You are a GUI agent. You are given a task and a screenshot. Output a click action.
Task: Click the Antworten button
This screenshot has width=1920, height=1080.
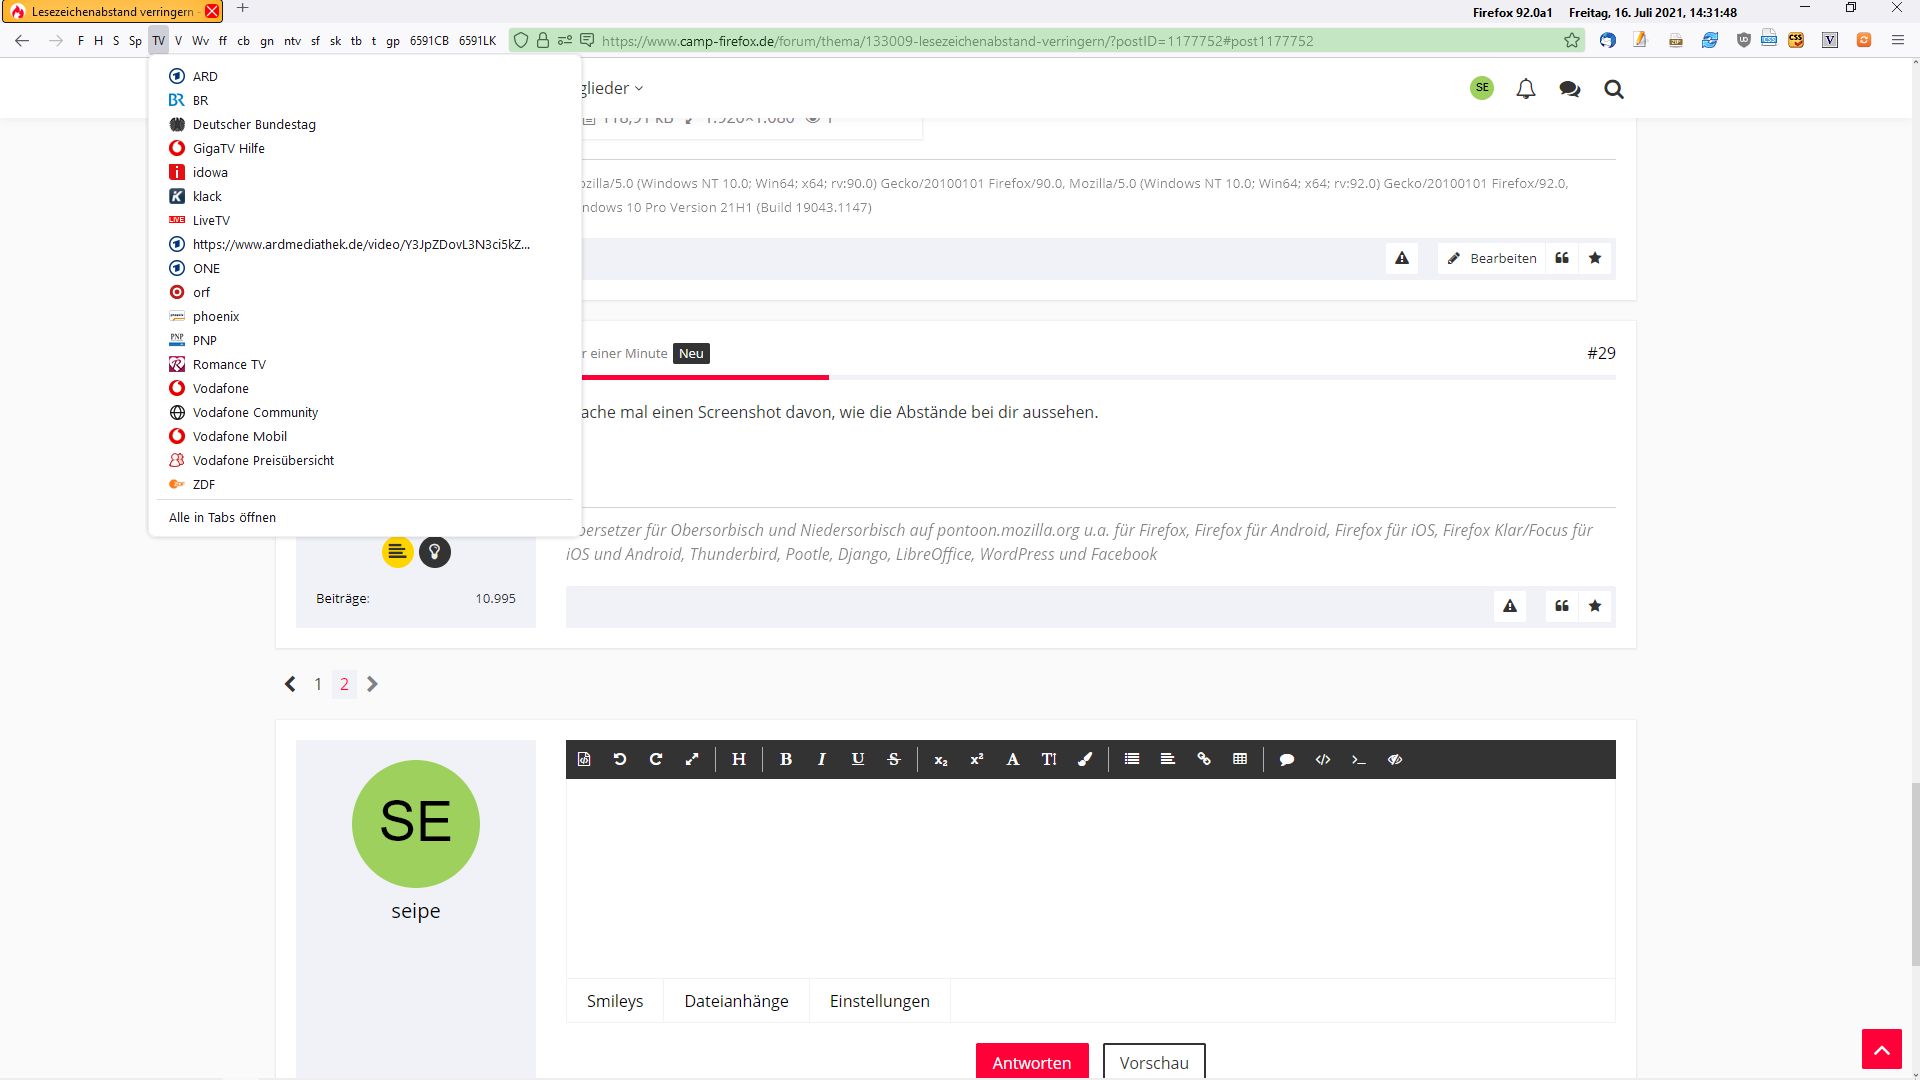pyautogui.click(x=1031, y=1062)
